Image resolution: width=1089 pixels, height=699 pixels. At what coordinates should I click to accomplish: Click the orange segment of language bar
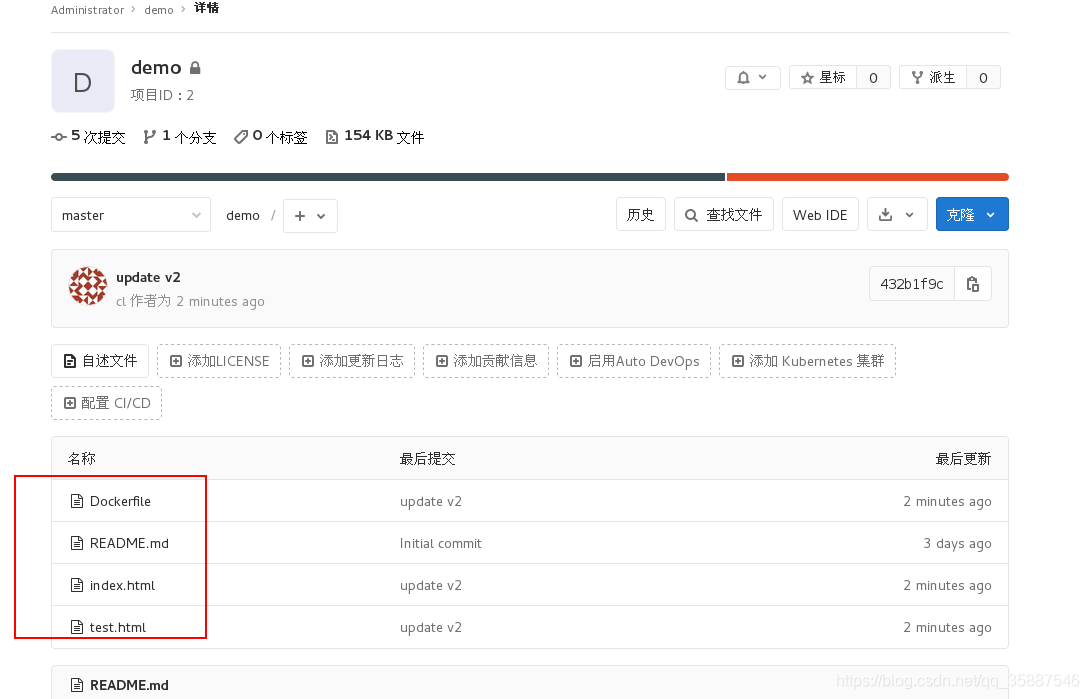pos(867,177)
